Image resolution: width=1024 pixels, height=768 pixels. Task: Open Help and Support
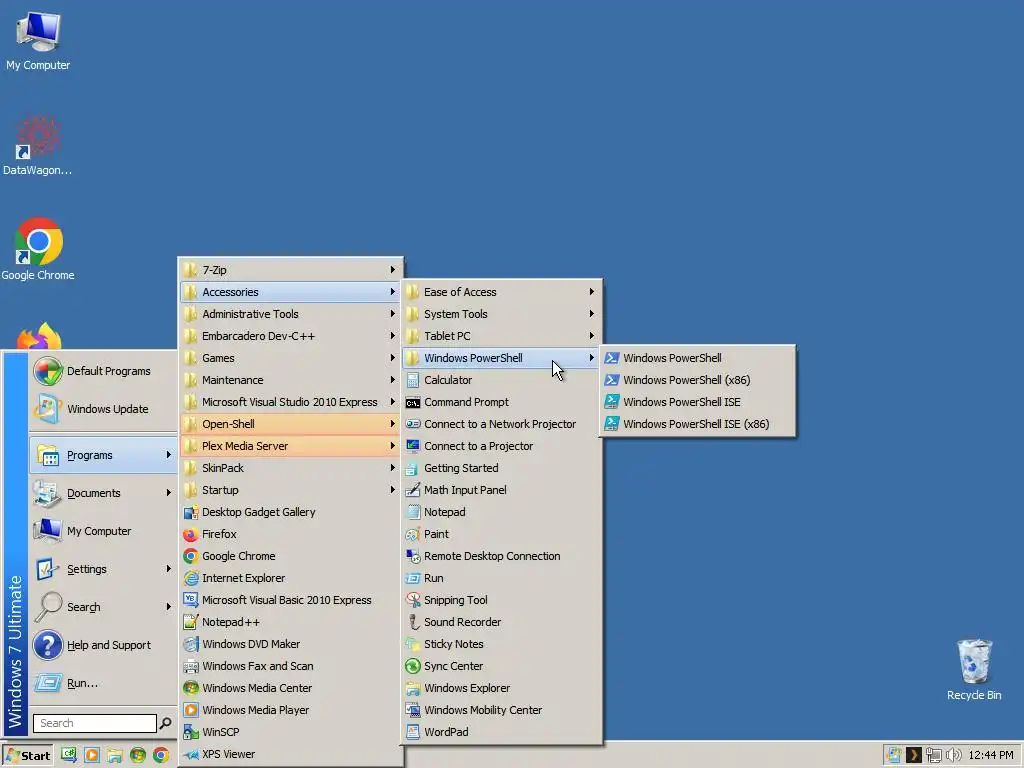tap(103, 645)
